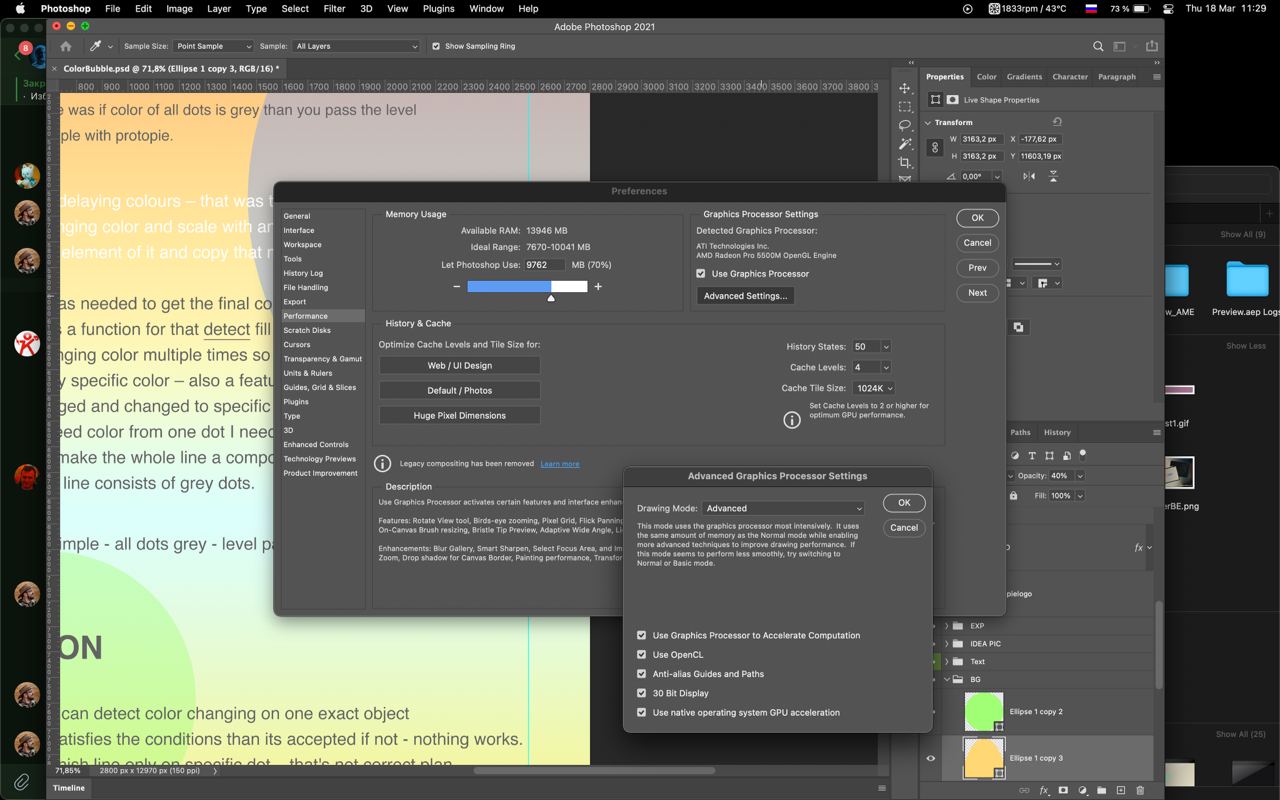Select the Crop tool
The width and height of the screenshot is (1280, 800).
[x=905, y=163]
